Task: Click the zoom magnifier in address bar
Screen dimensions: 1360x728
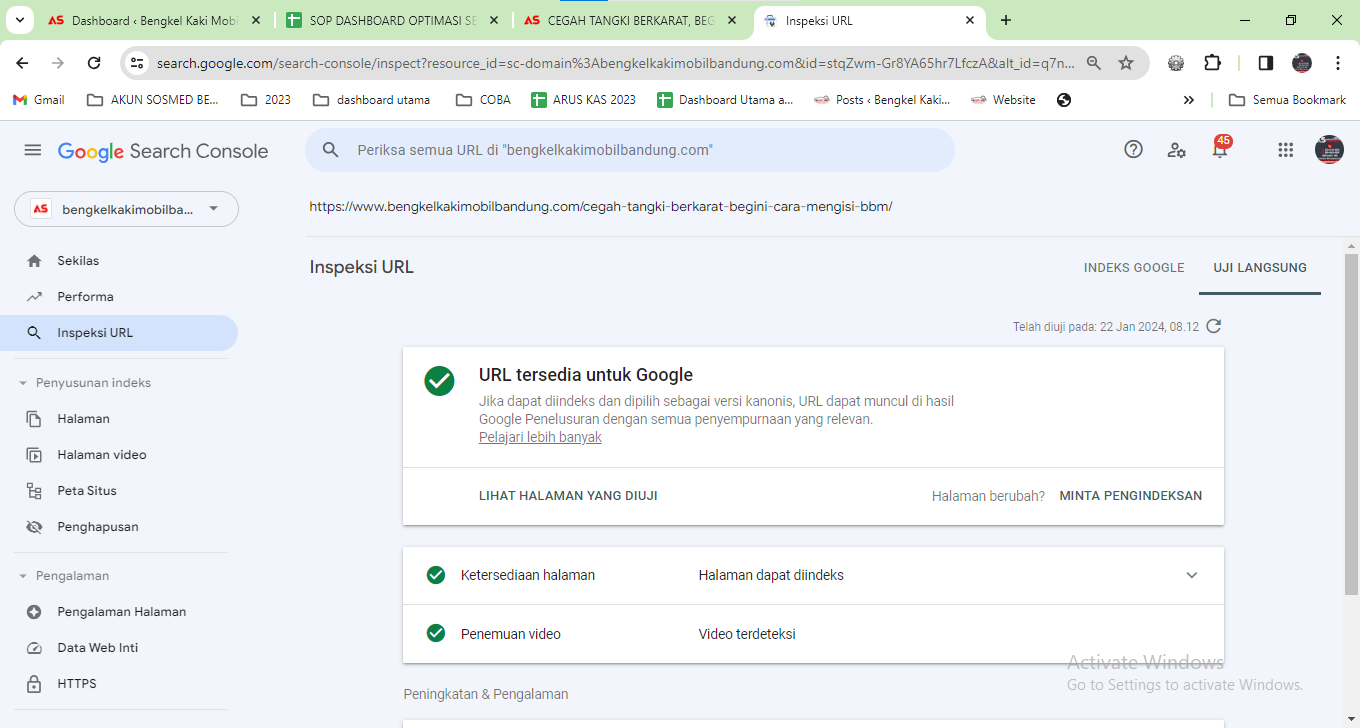Action: [1094, 63]
